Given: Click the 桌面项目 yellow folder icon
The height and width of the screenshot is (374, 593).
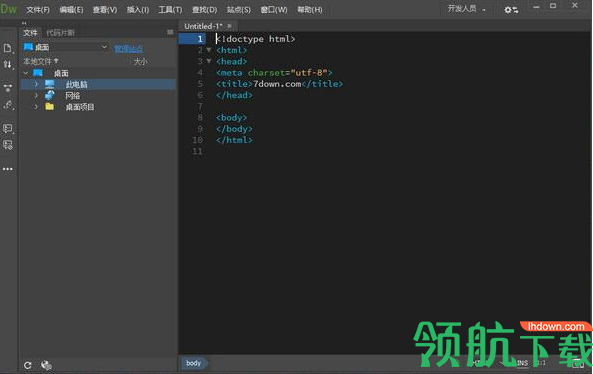Looking at the screenshot, I should pyautogui.click(x=50, y=107).
